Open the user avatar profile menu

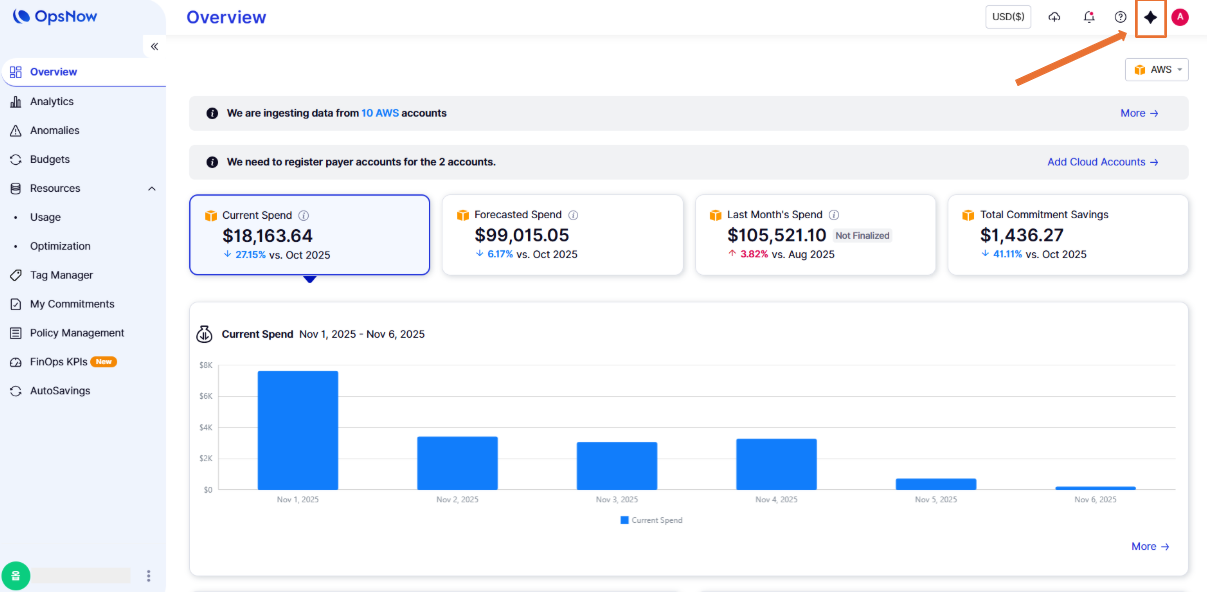pos(1180,17)
